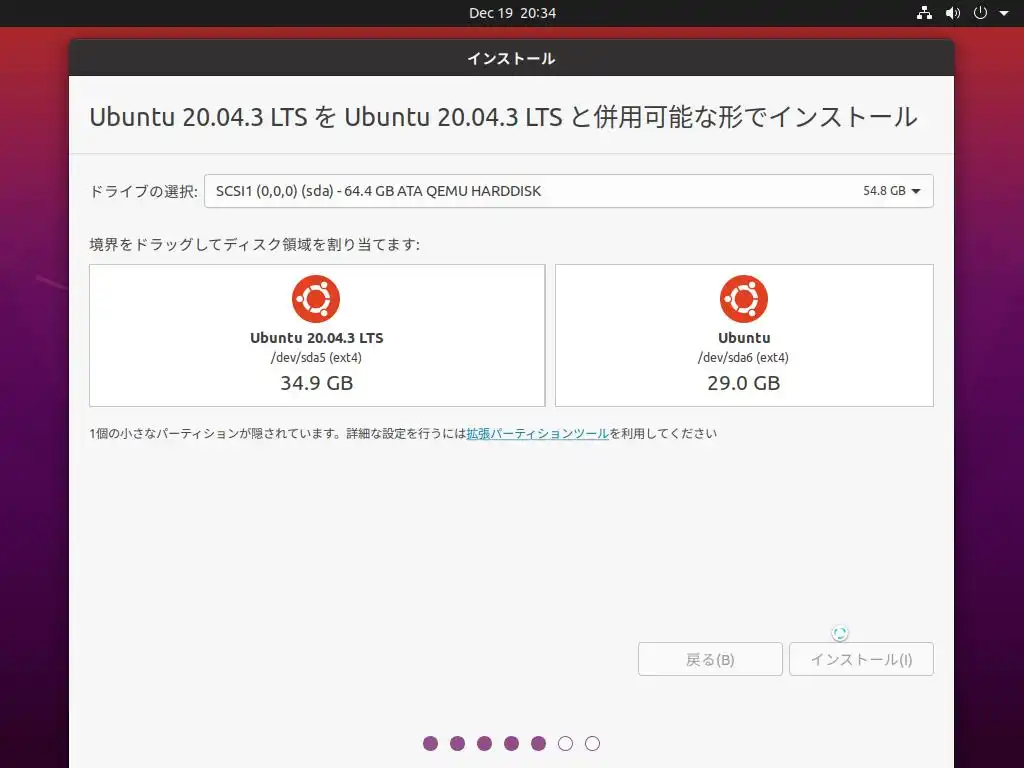Click the Ubuntu logo on /dev/sda6 partition
The width and height of the screenshot is (1024, 768).
744,298
